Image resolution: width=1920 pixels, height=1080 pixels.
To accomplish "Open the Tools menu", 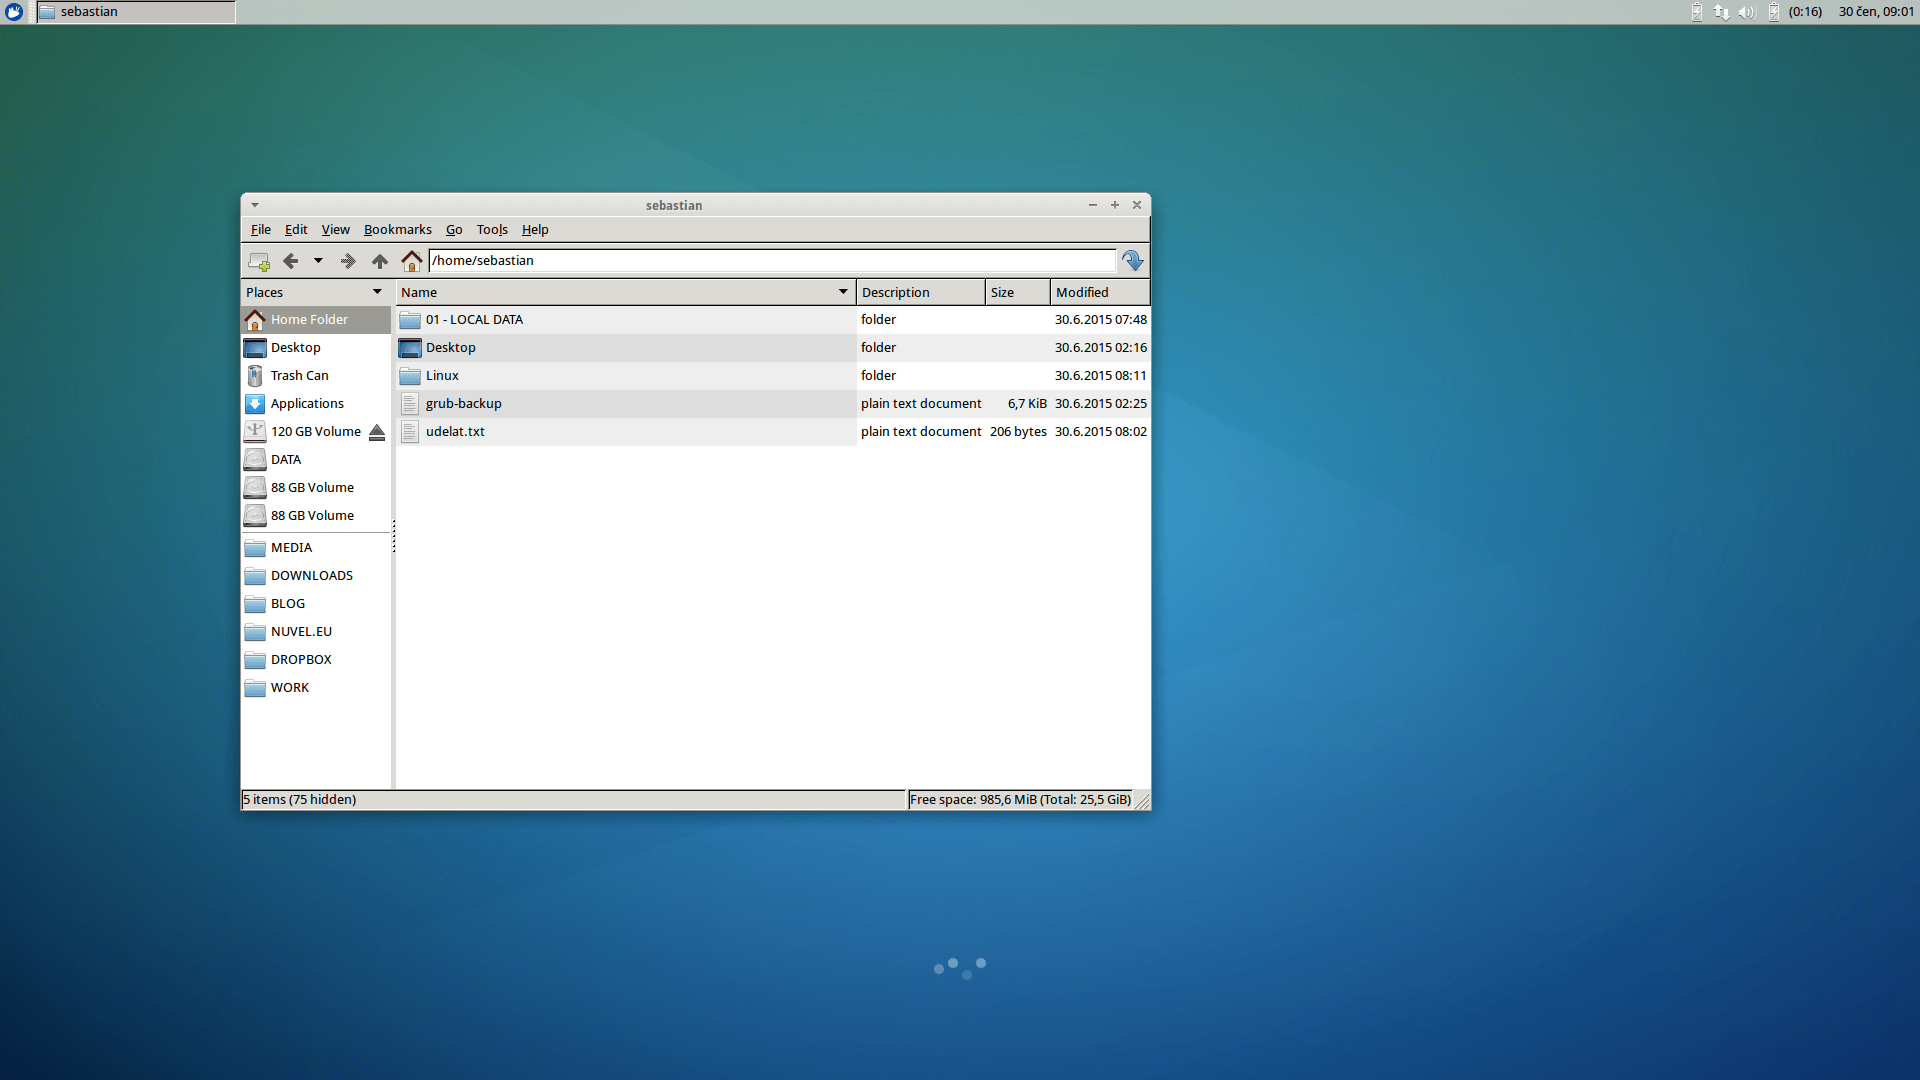I will click(492, 230).
